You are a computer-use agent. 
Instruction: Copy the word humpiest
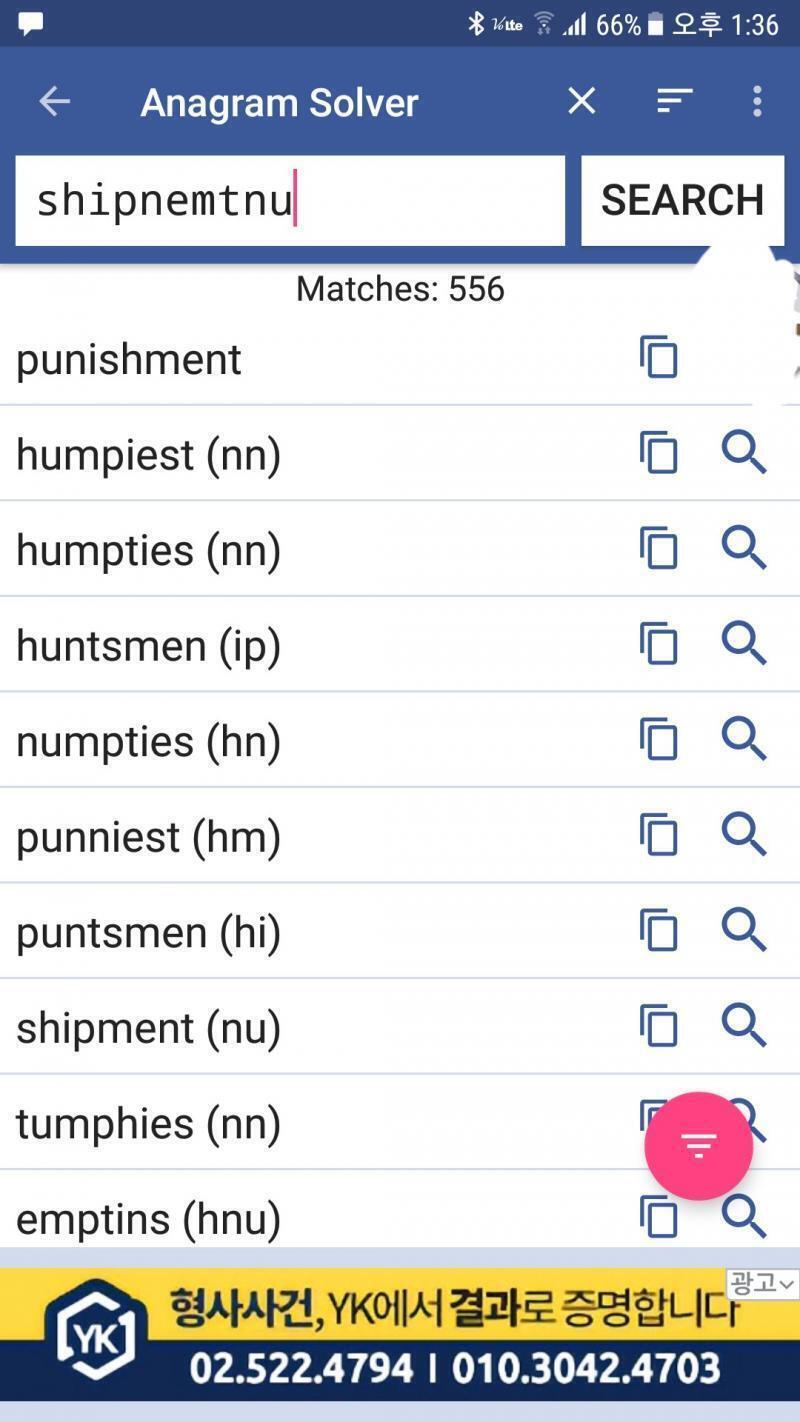point(659,454)
